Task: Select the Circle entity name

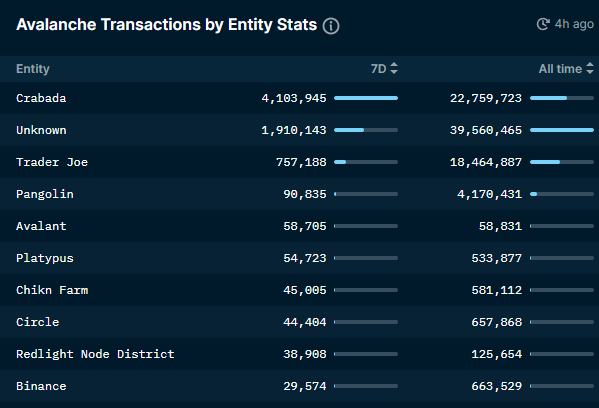Action: coord(37,322)
